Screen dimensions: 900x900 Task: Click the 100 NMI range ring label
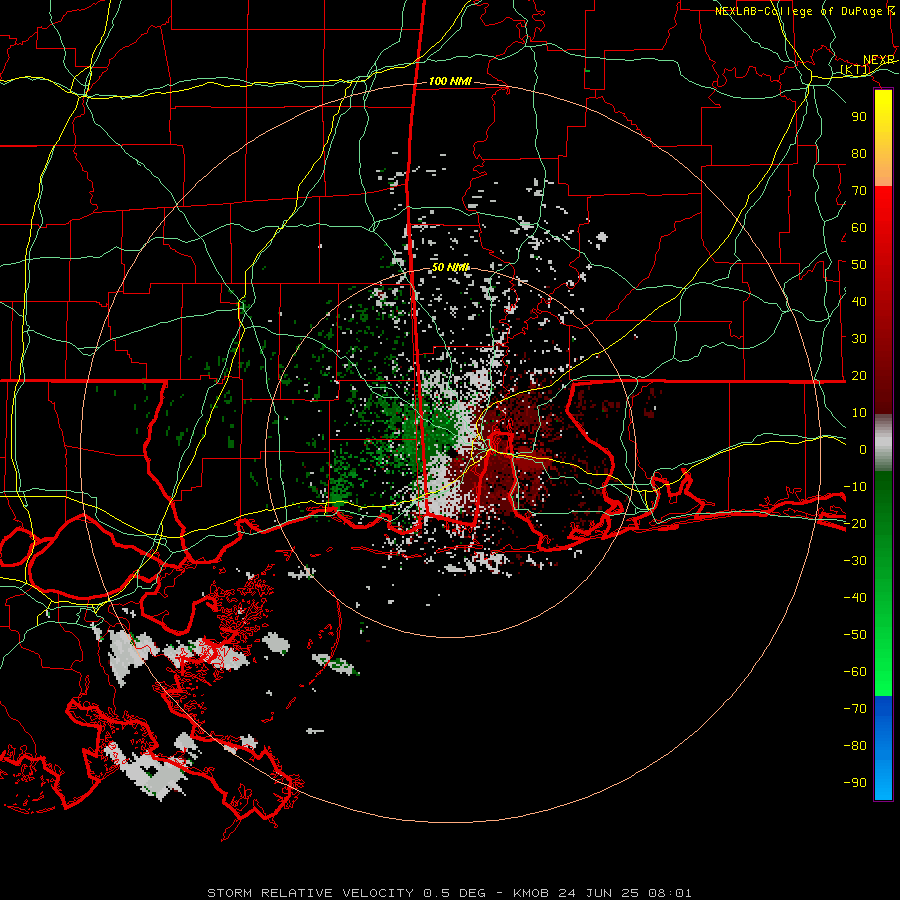click(x=450, y=81)
